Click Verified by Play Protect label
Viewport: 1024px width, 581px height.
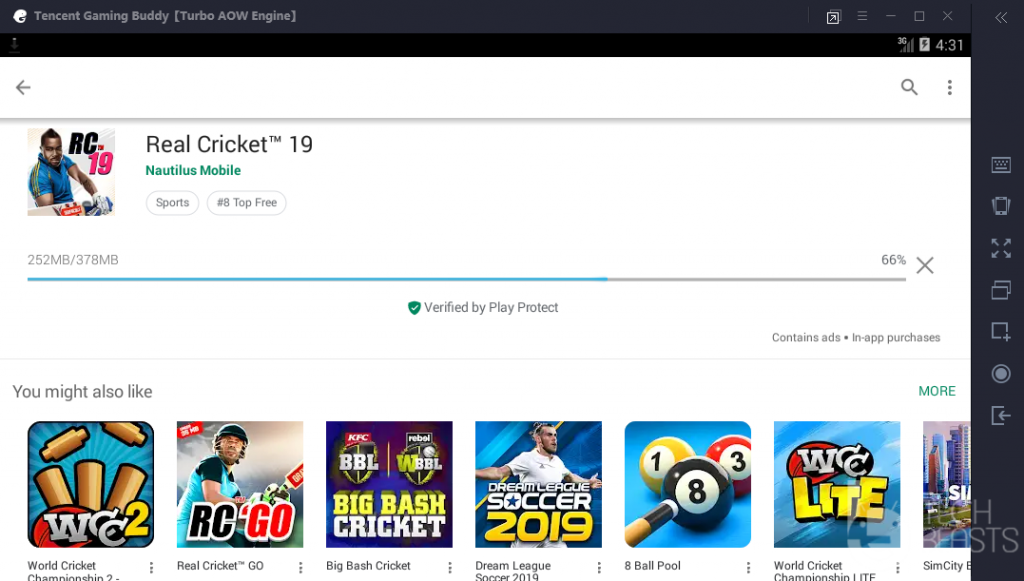point(491,307)
